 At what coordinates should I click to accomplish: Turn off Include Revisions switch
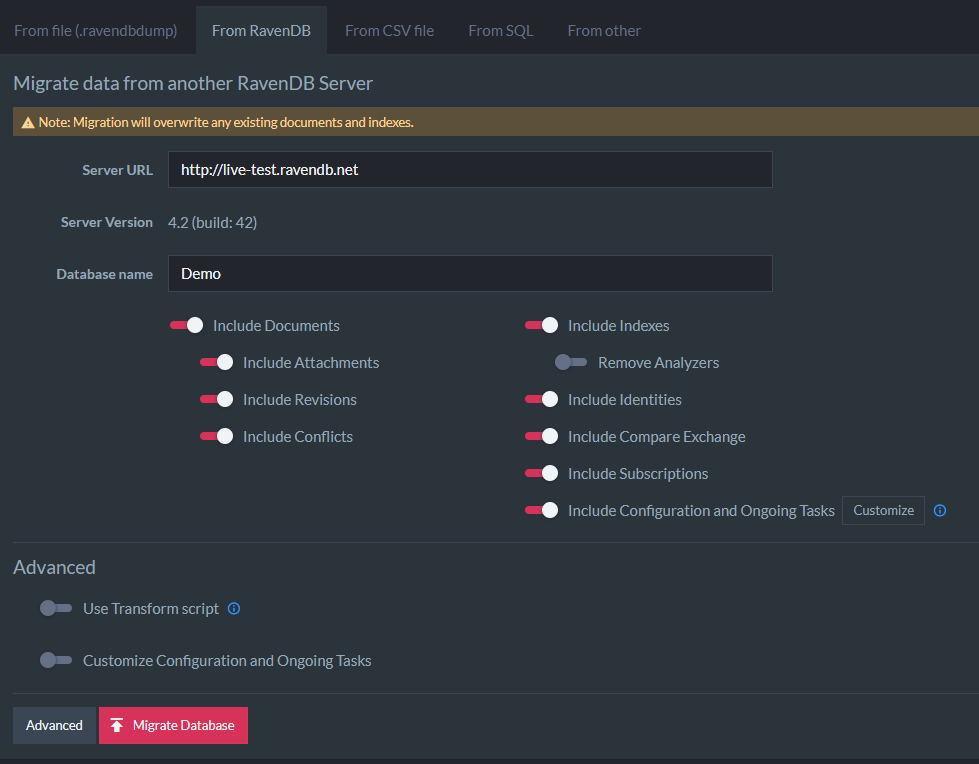coord(216,399)
